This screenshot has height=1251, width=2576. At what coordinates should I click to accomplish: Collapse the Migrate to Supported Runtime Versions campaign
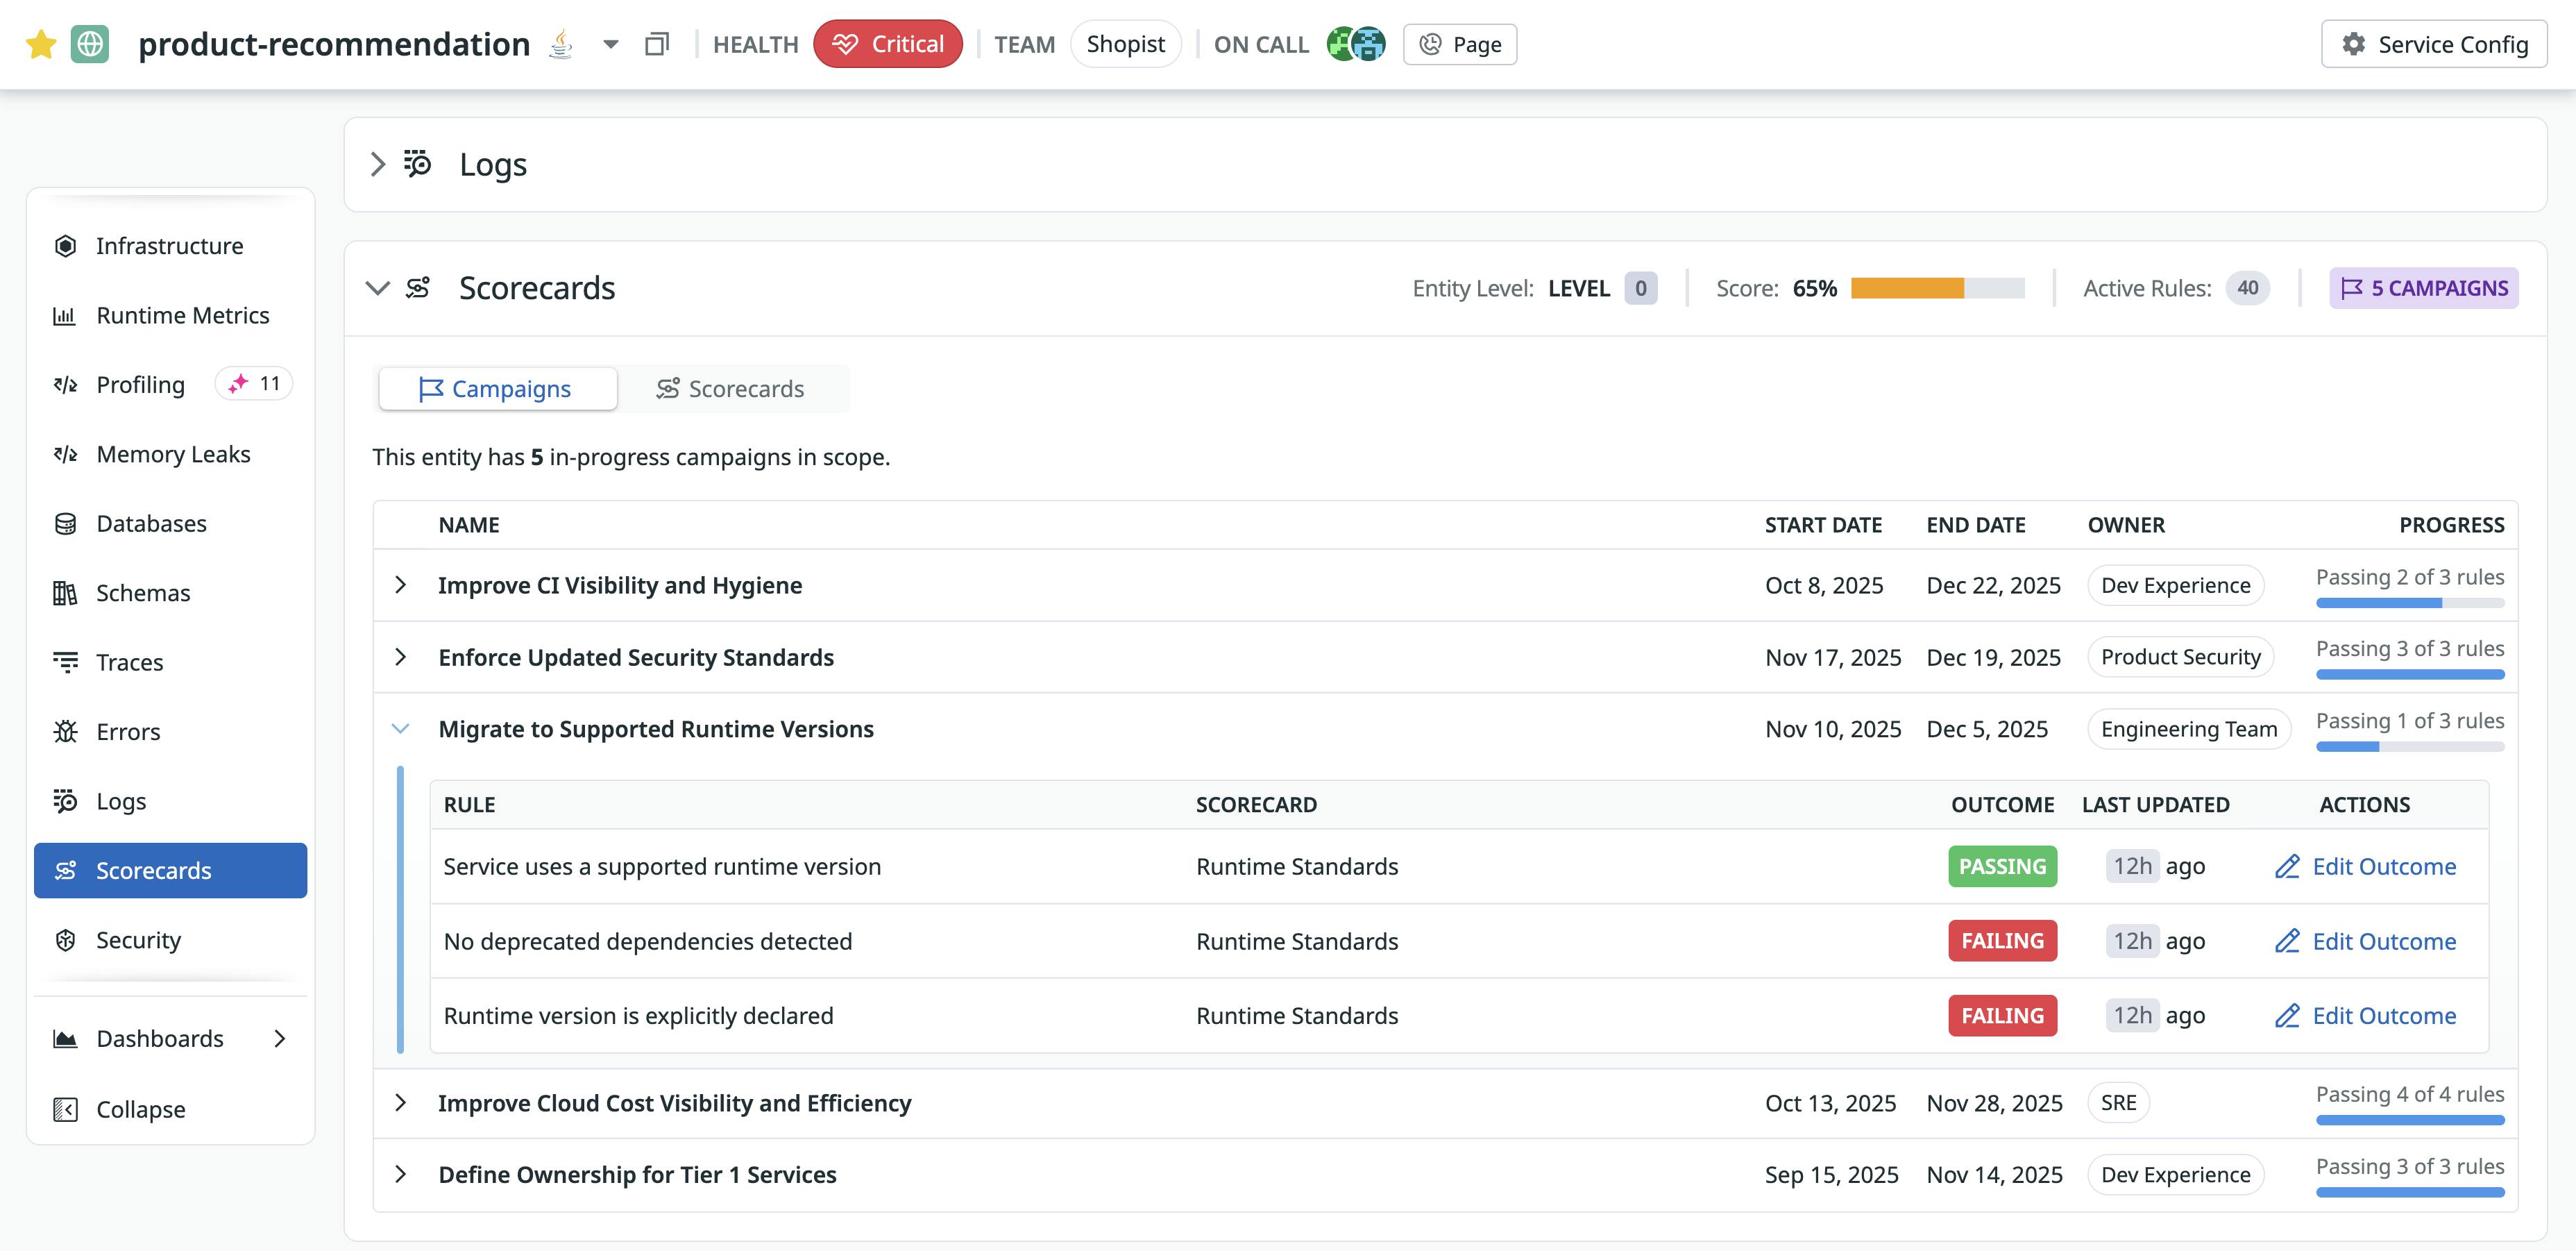click(401, 729)
